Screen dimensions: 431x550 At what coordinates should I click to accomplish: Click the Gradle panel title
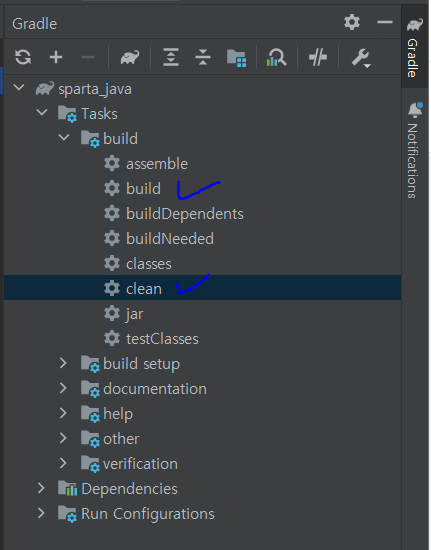pos(34,24)
